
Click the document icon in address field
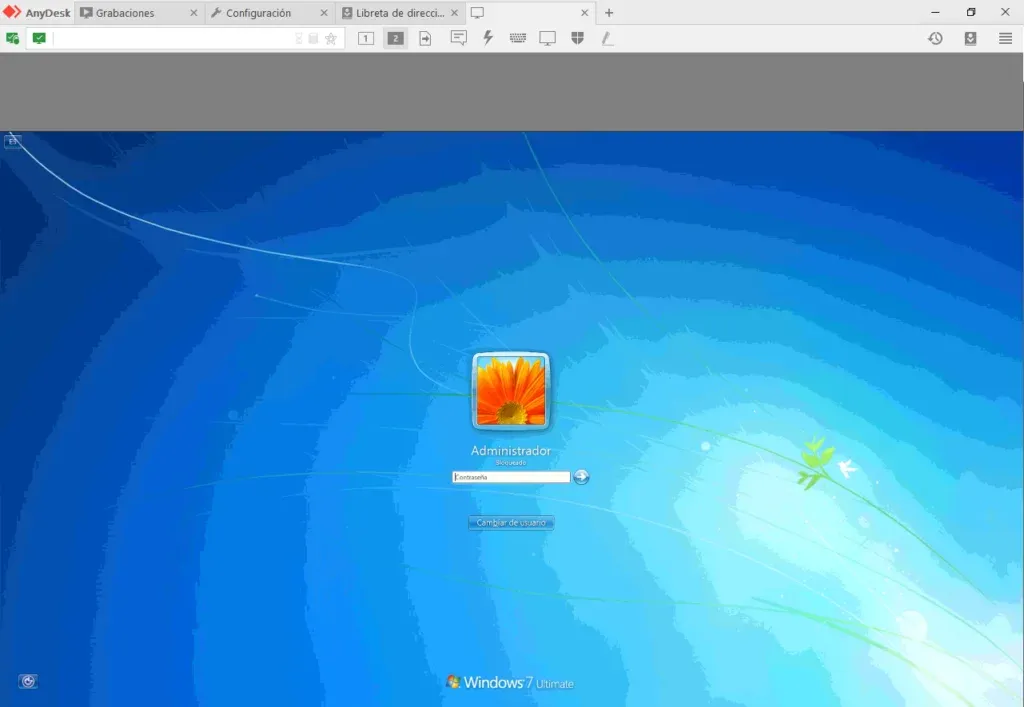(x=313, y=39)
